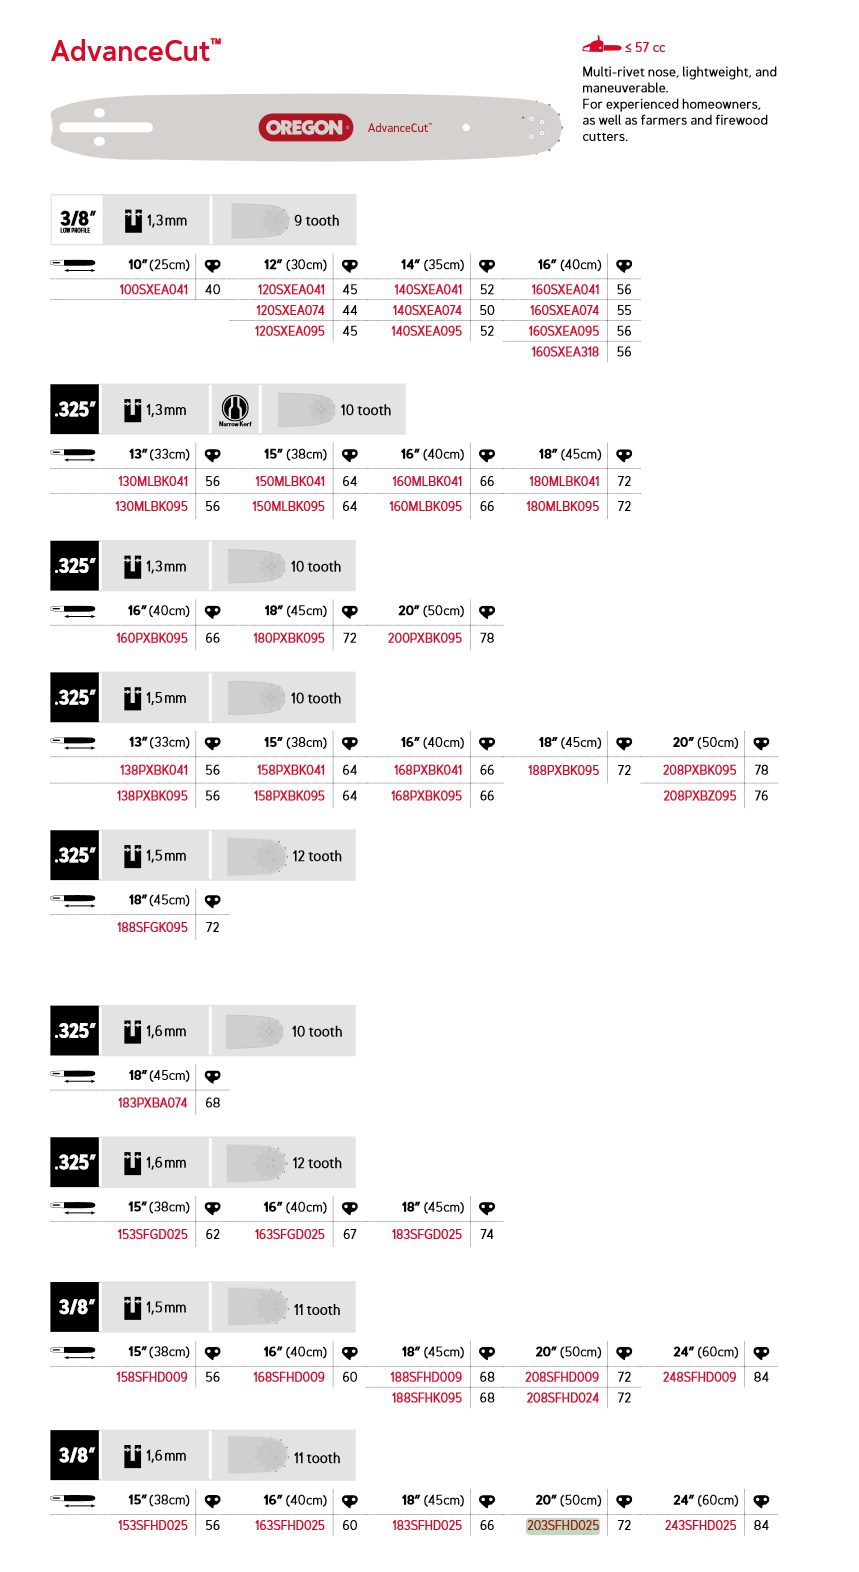
Task: Open the 248SFHD009 part link
Action: (700, 1377)
